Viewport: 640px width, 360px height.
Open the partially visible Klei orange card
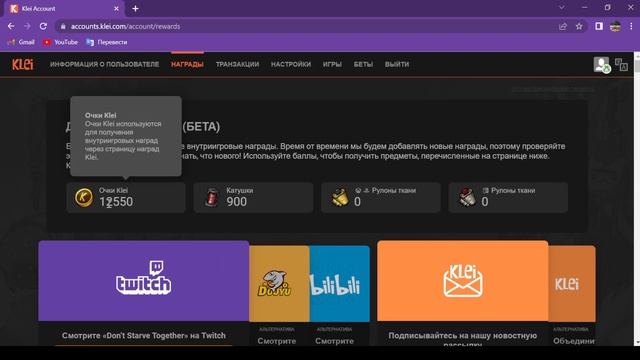[572, 284]
